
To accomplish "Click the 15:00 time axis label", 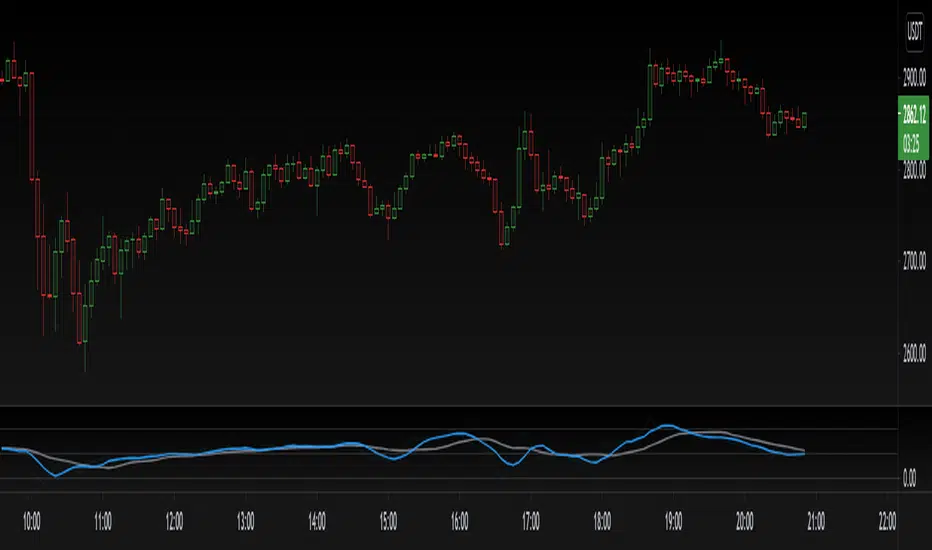I will tap(388, 521).
